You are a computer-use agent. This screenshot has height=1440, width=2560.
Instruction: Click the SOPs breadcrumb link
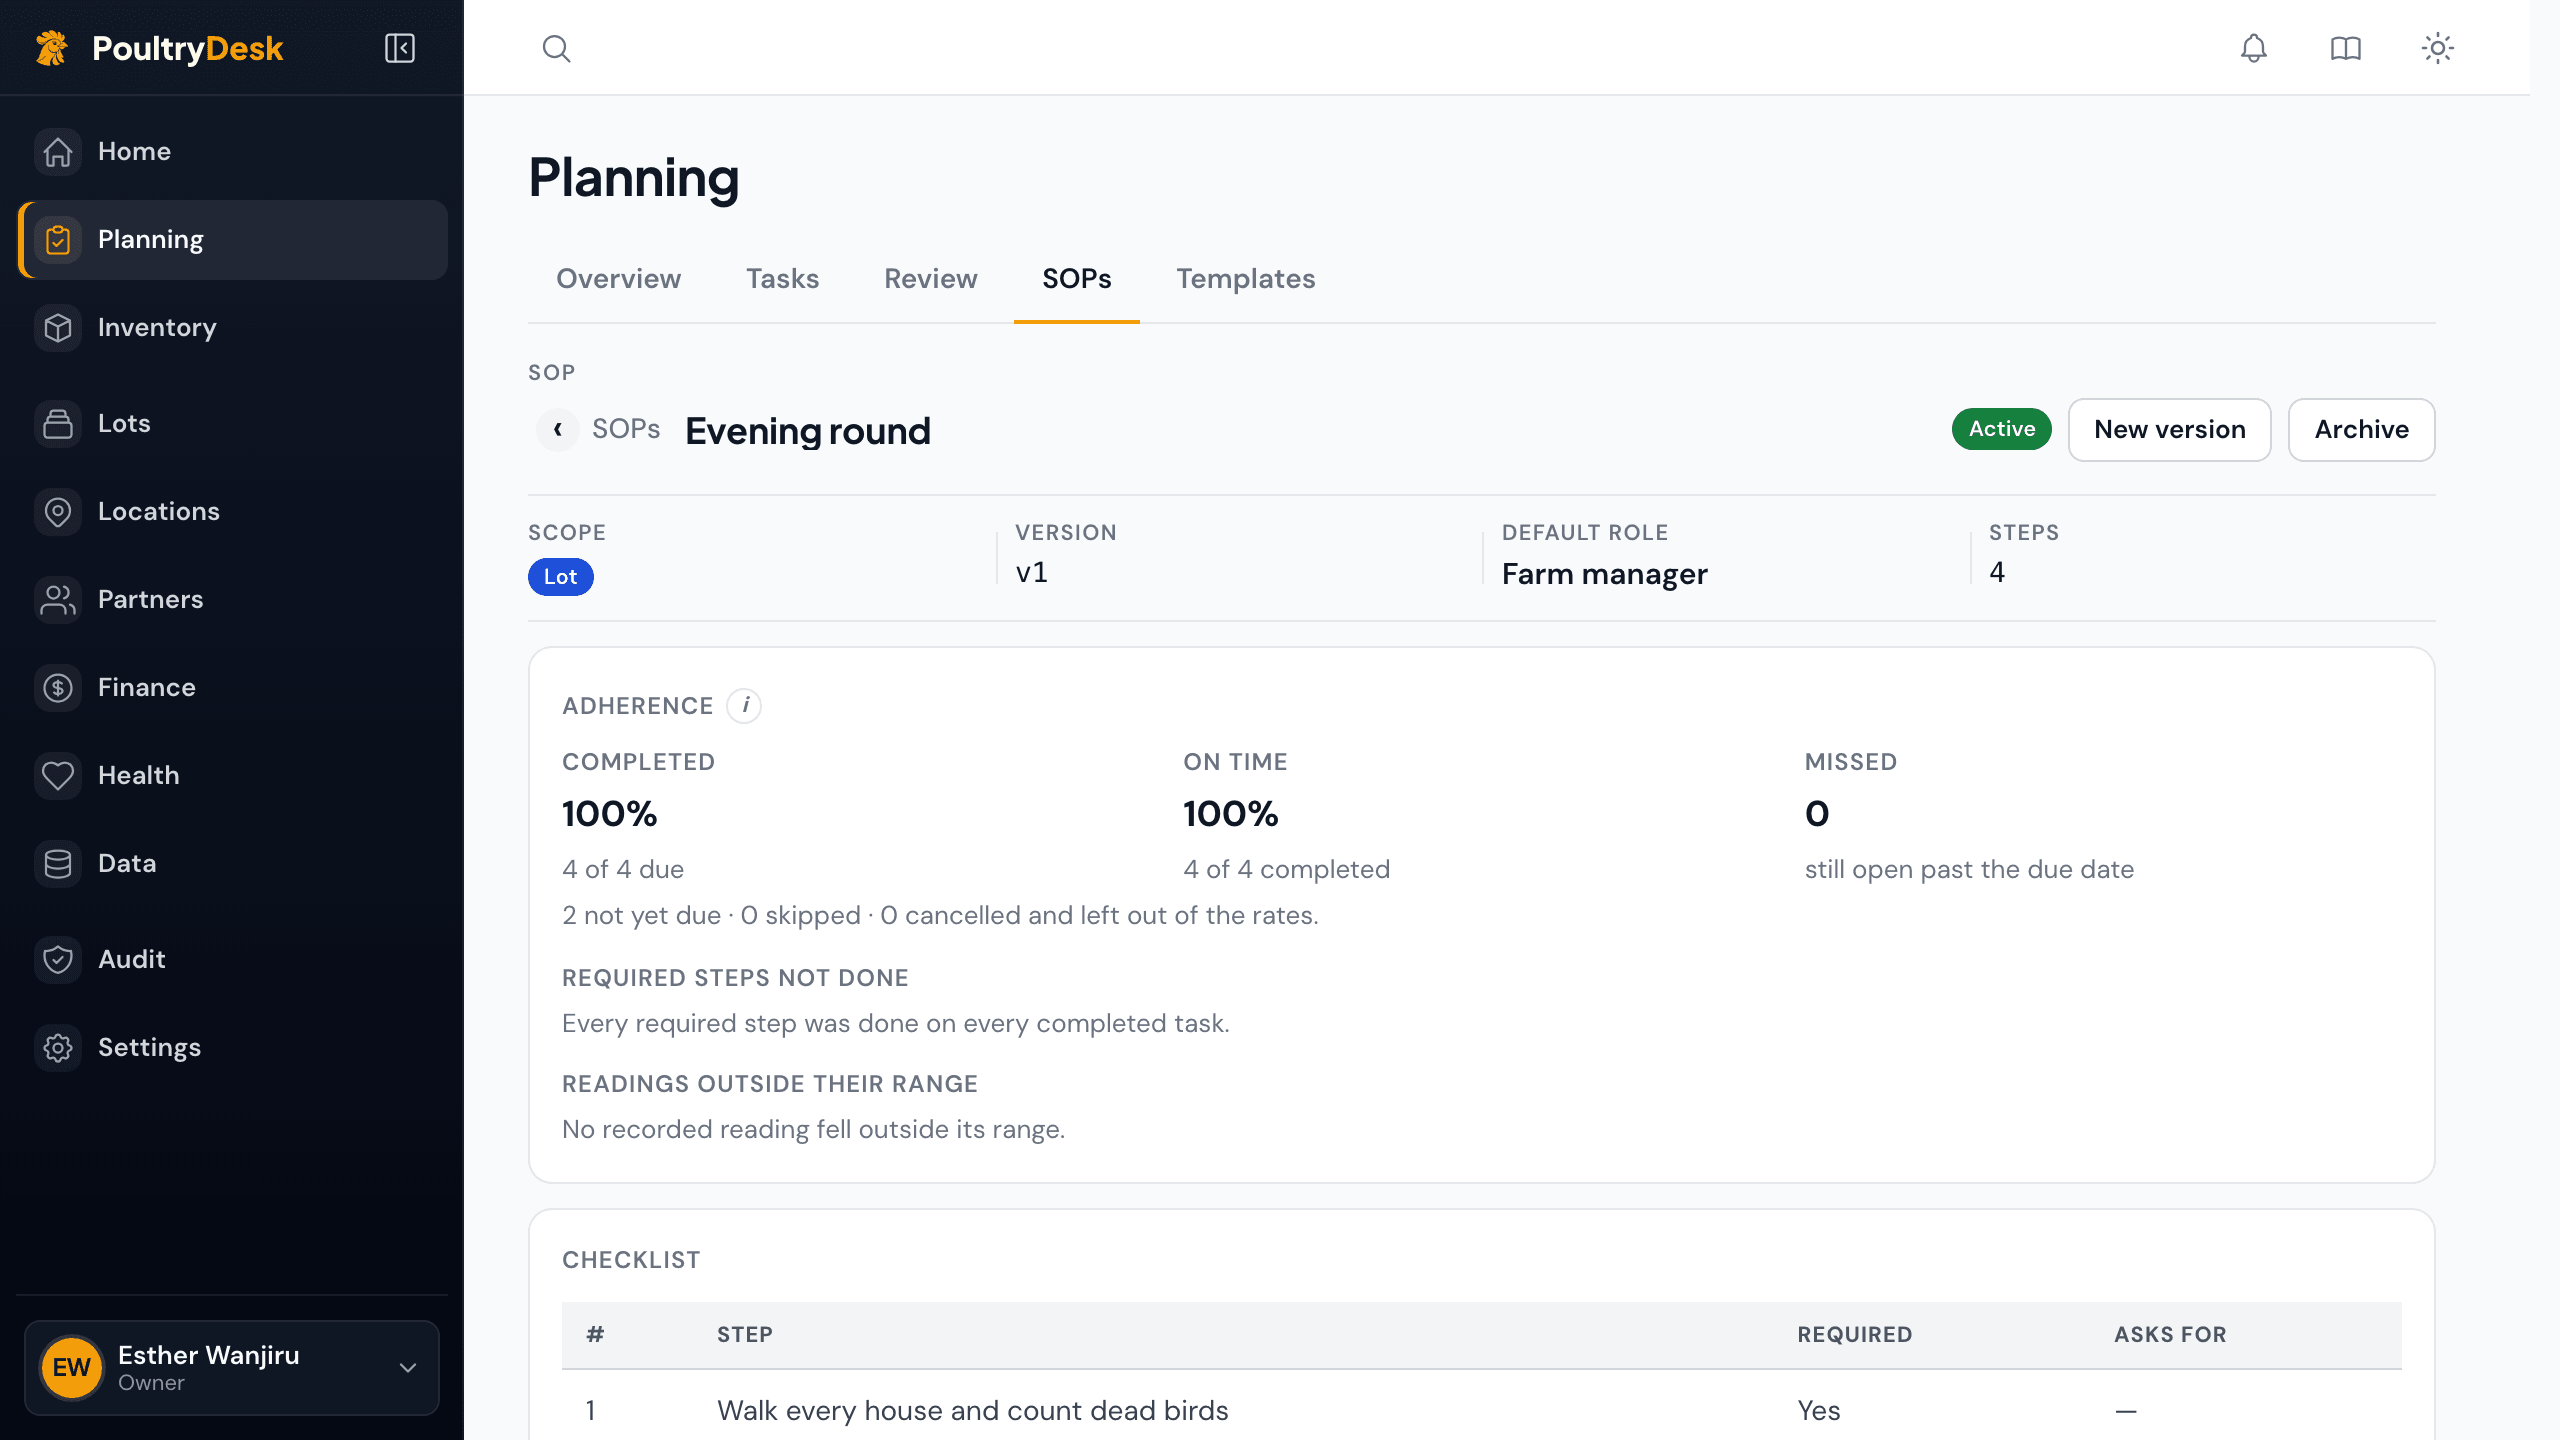click(x=626, y=430)
